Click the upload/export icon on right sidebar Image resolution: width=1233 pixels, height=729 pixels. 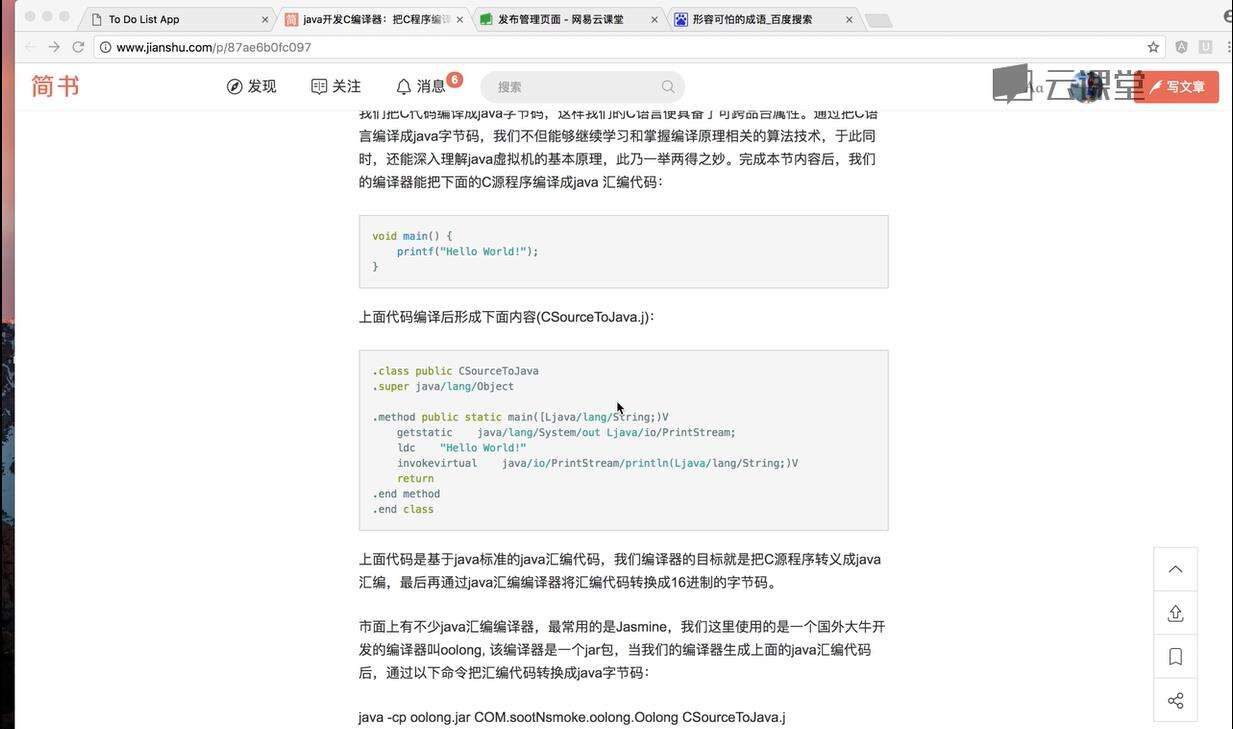[1175, 613]
